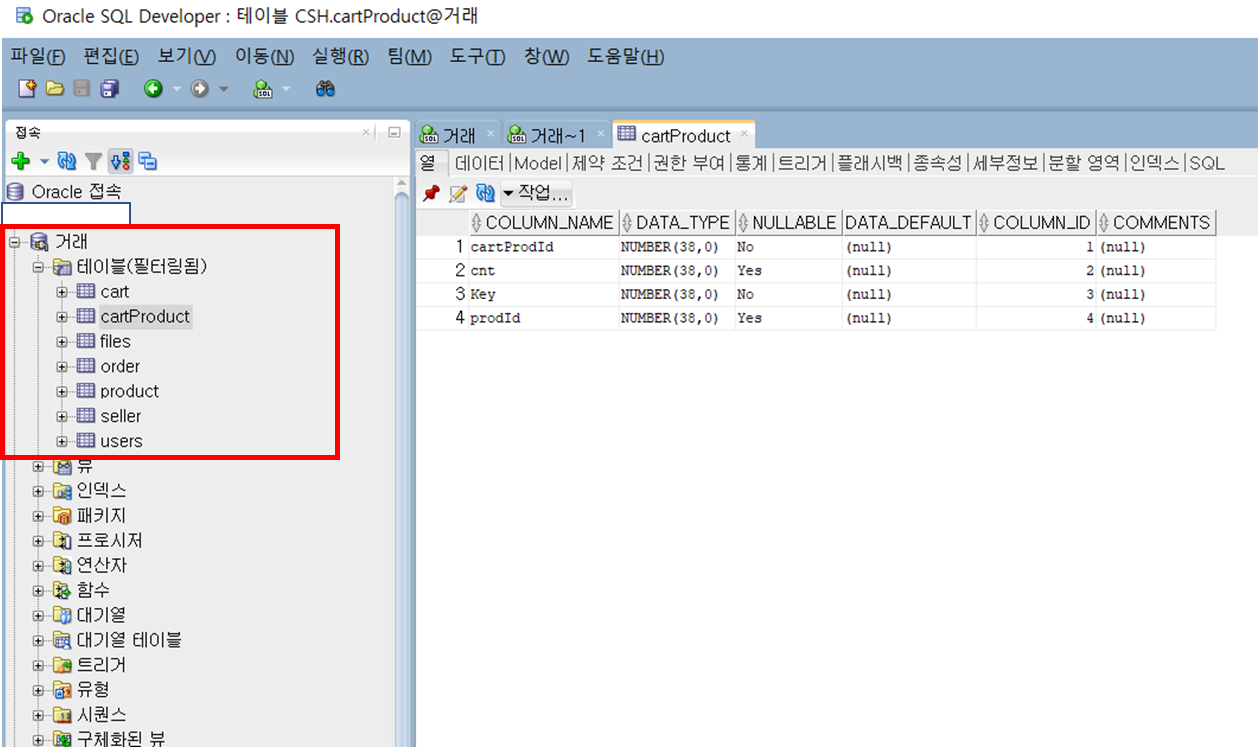The height and width of the screenshot is (747, 1258).
Task: Refresh the cartProduct column view
Action: [x=485, y=193]
